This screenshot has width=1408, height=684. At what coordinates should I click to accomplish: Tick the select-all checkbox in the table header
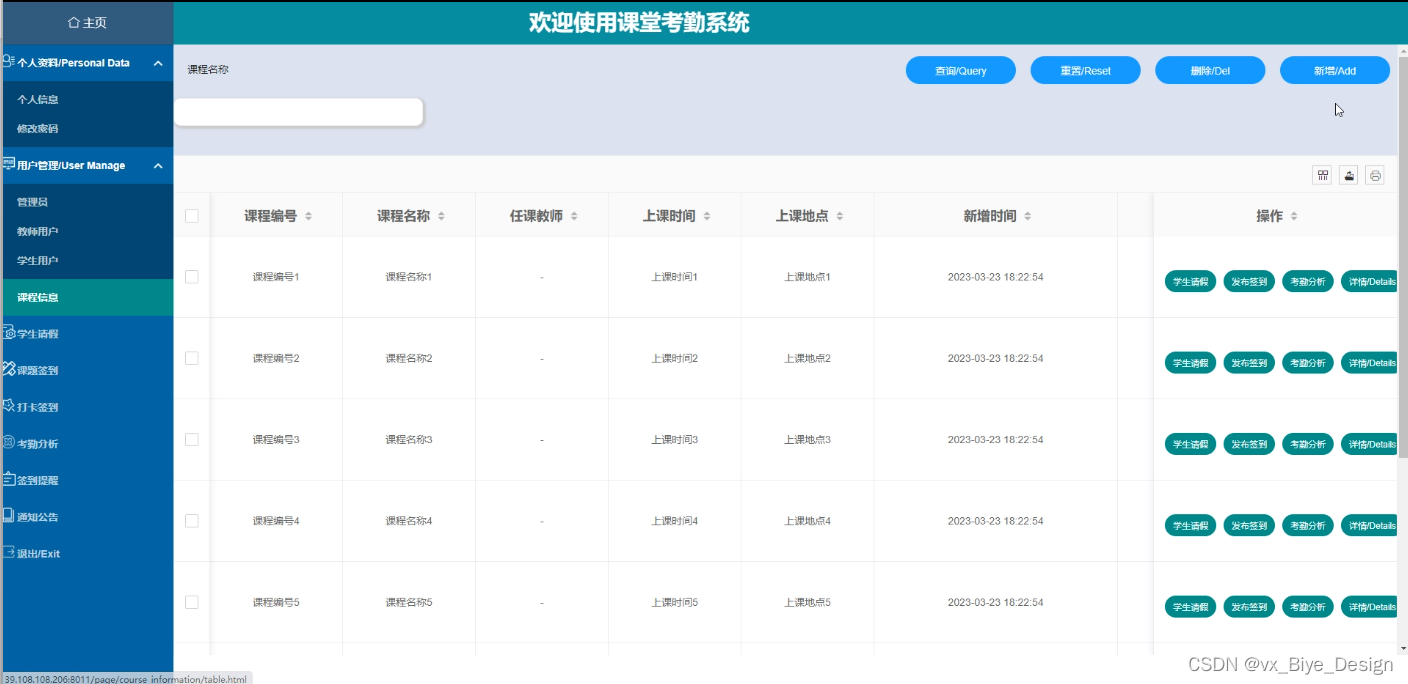[x=192, y=216]
